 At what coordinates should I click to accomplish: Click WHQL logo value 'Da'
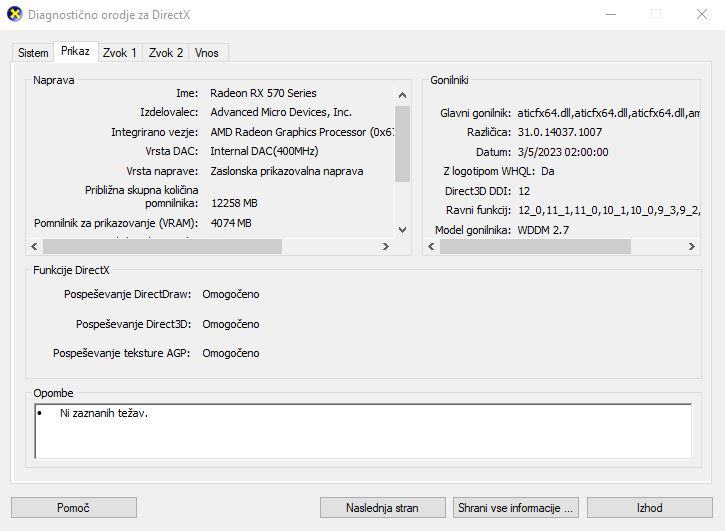point(547,171)
